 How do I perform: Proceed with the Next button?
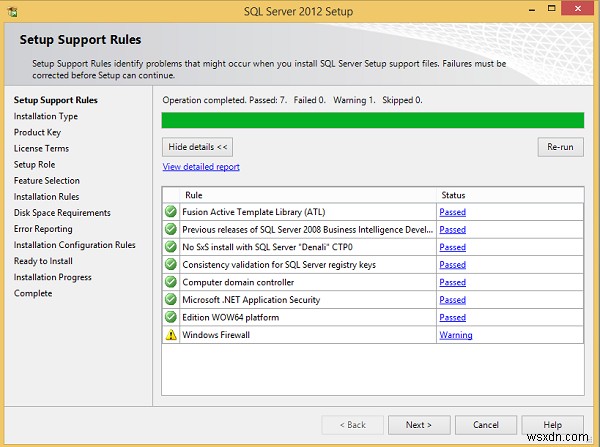coord(419,425)
